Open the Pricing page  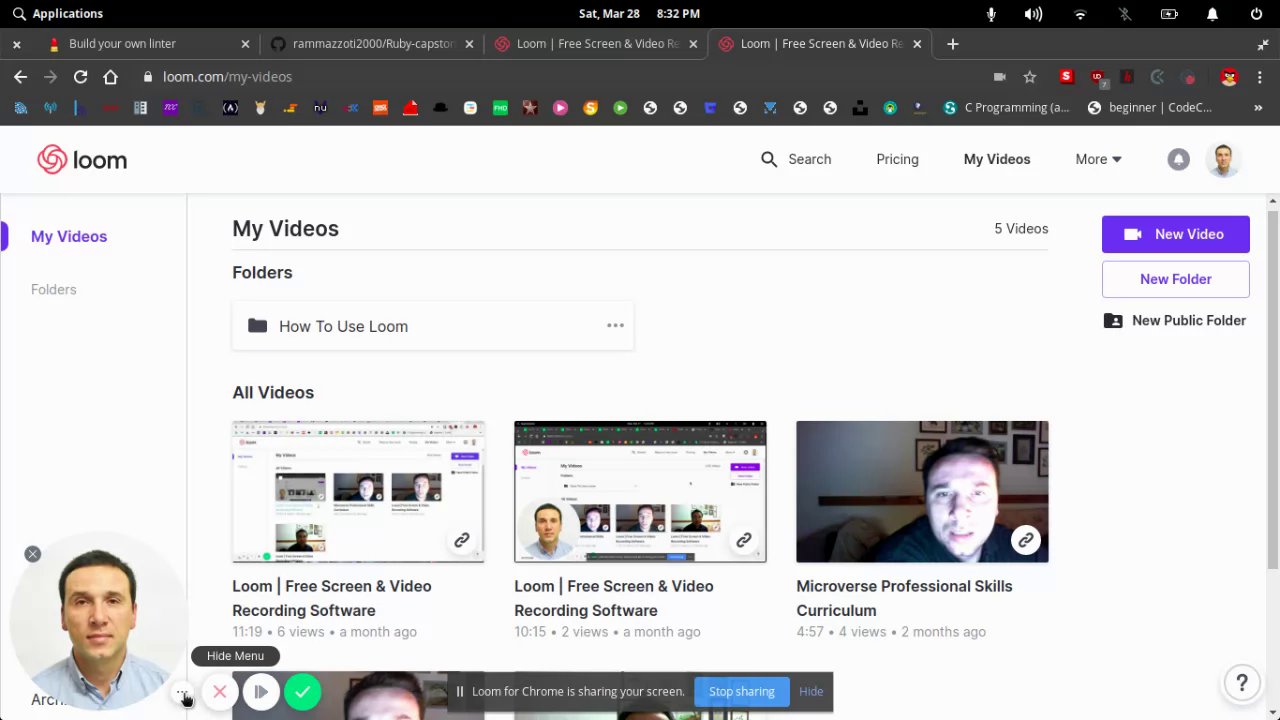click(x=897, y=159)
